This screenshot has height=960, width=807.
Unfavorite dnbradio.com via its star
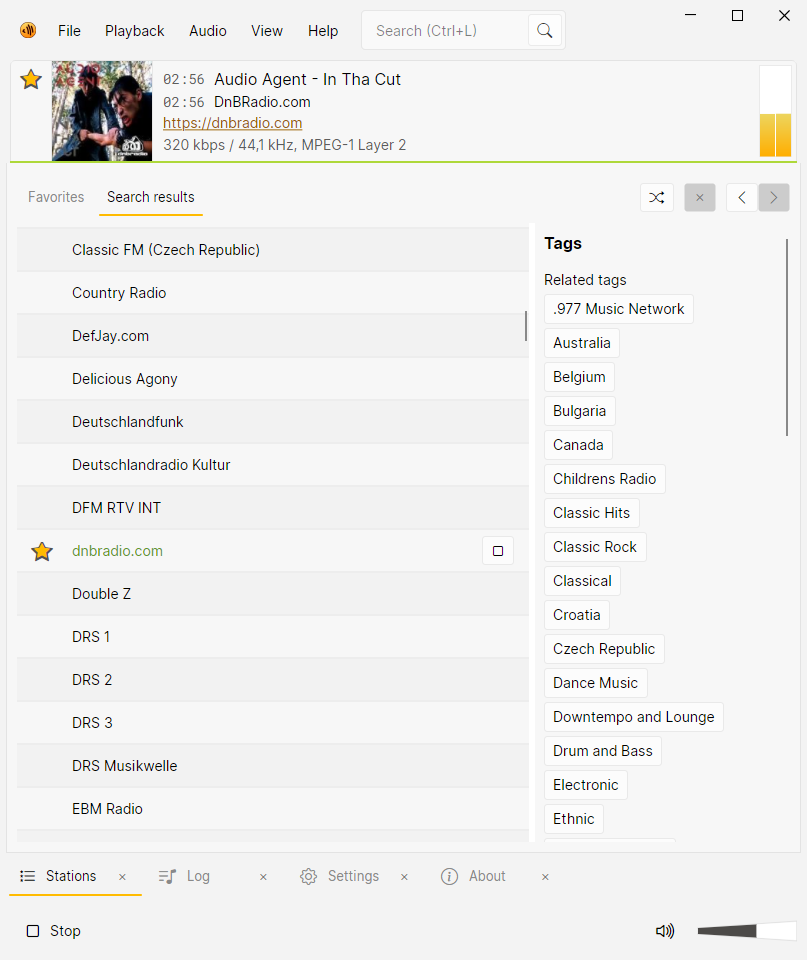point(42,551)
